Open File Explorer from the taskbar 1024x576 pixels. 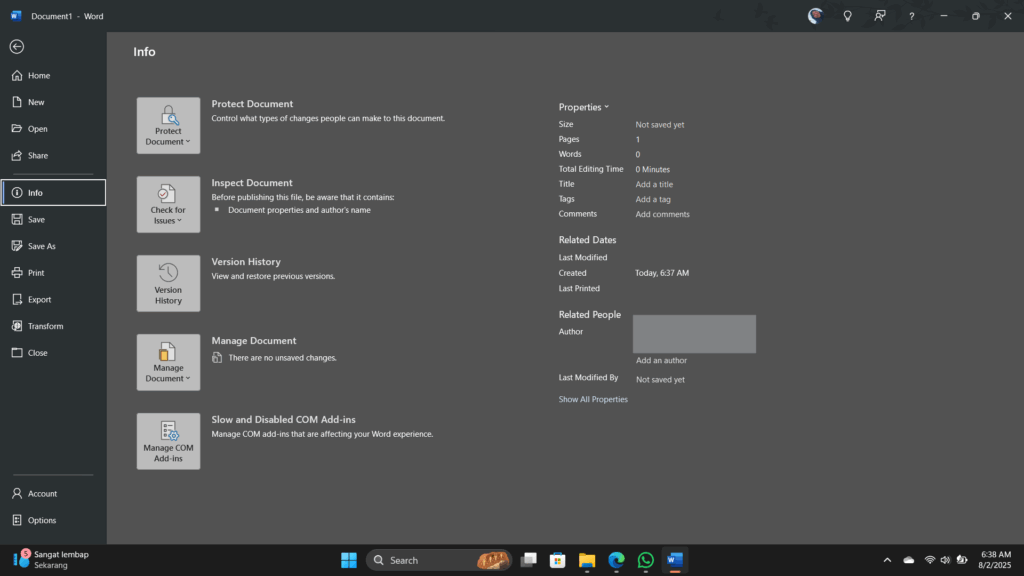587,560
